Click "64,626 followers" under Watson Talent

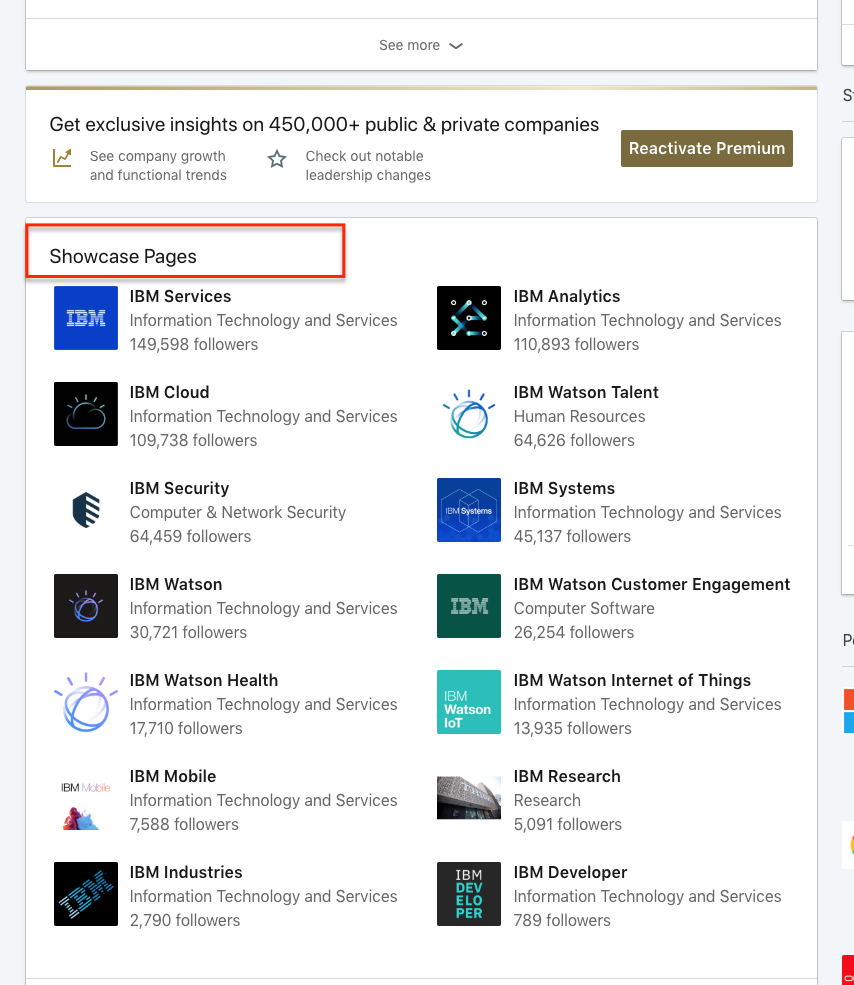click(574, 441)
